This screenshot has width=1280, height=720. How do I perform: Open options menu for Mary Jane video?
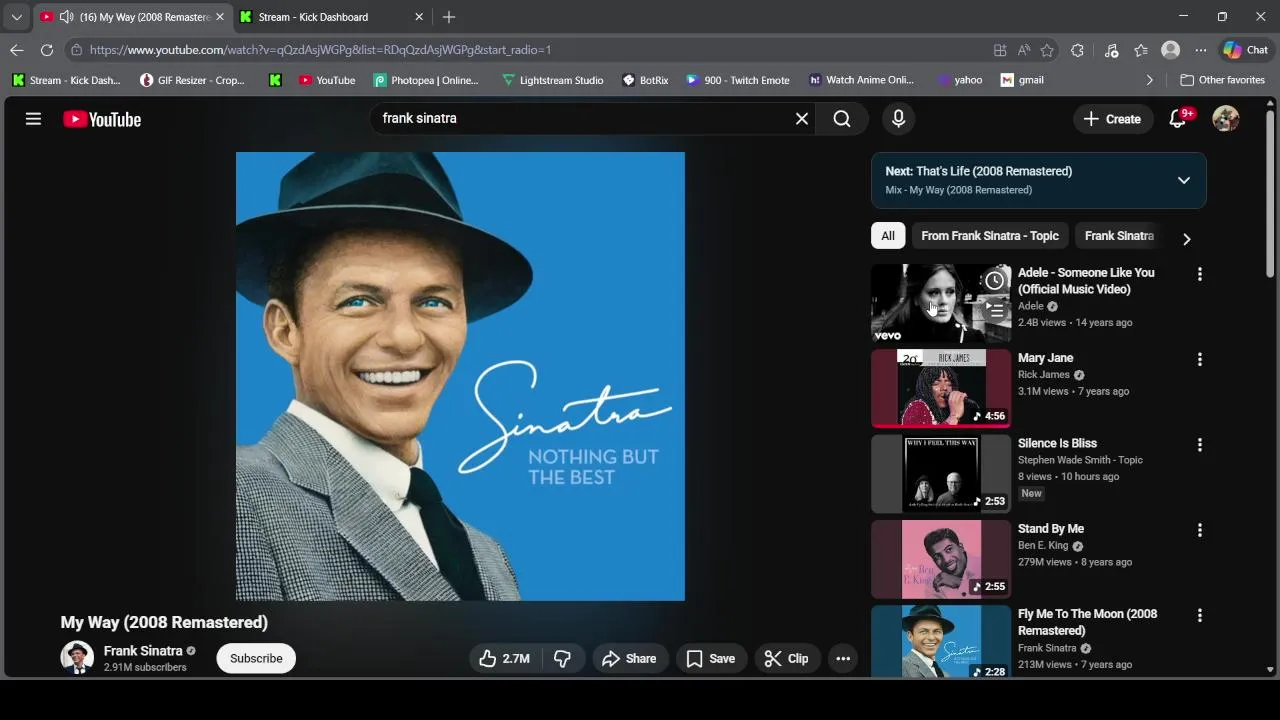tap(1199, 359)
